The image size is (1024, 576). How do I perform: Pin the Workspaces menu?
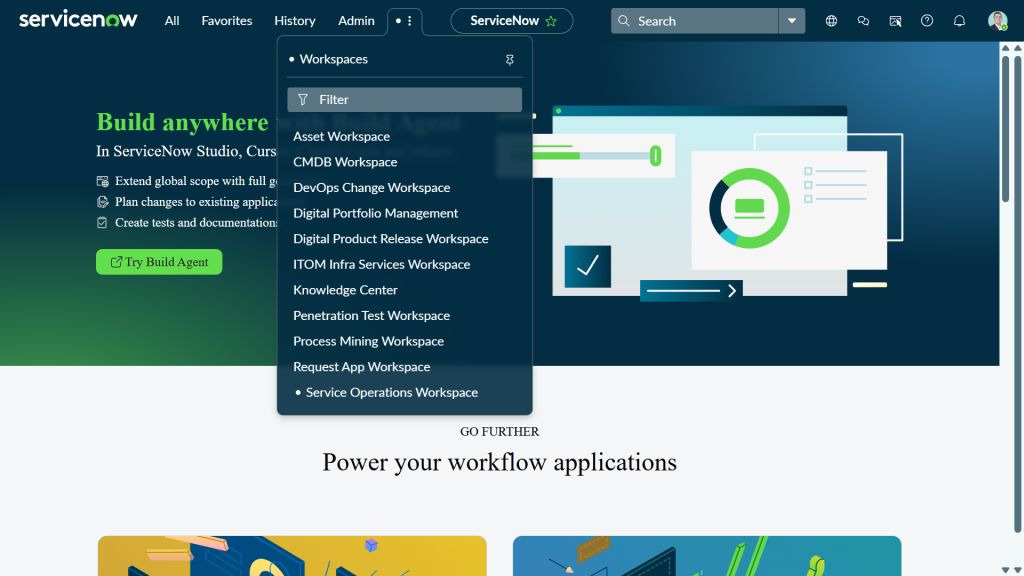509,59
